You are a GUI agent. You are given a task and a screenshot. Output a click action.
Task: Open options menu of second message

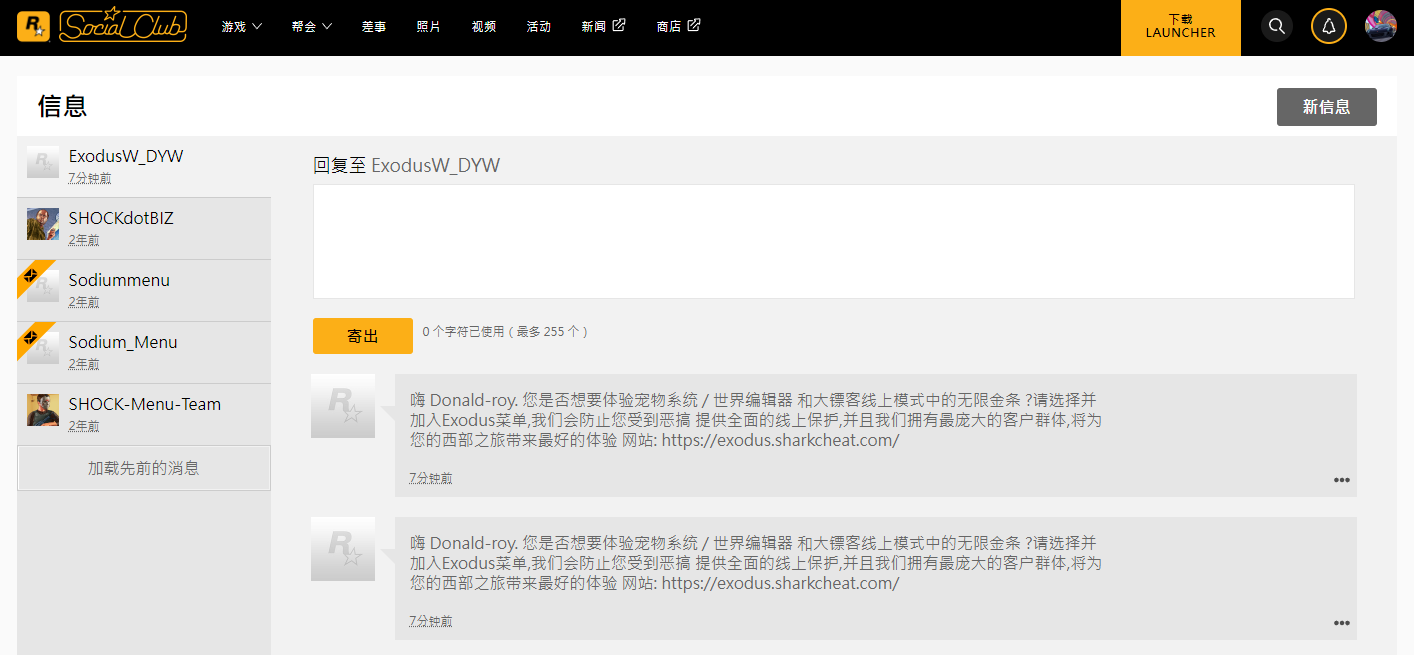pos(1342,623)
